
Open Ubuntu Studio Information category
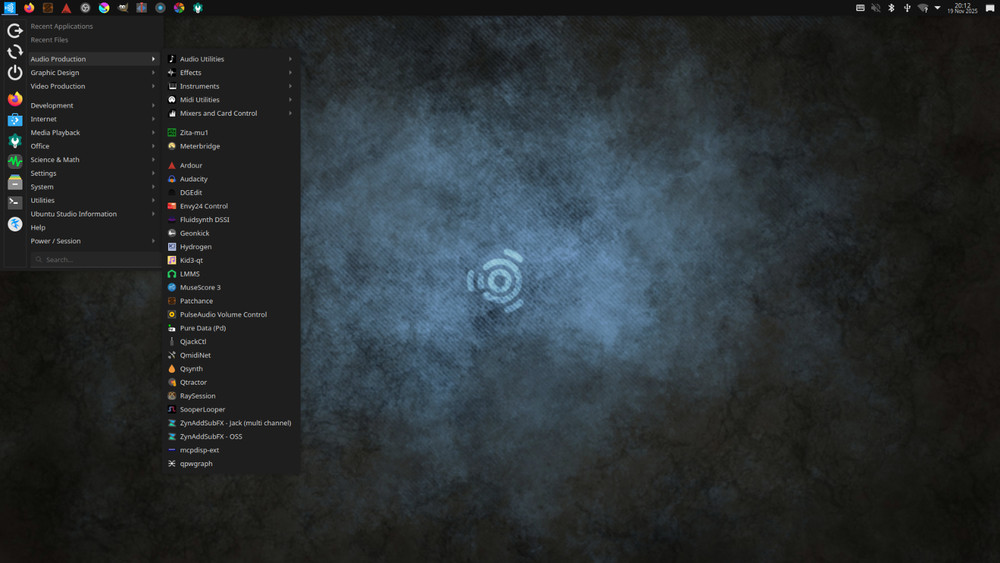tap(93, 214)
